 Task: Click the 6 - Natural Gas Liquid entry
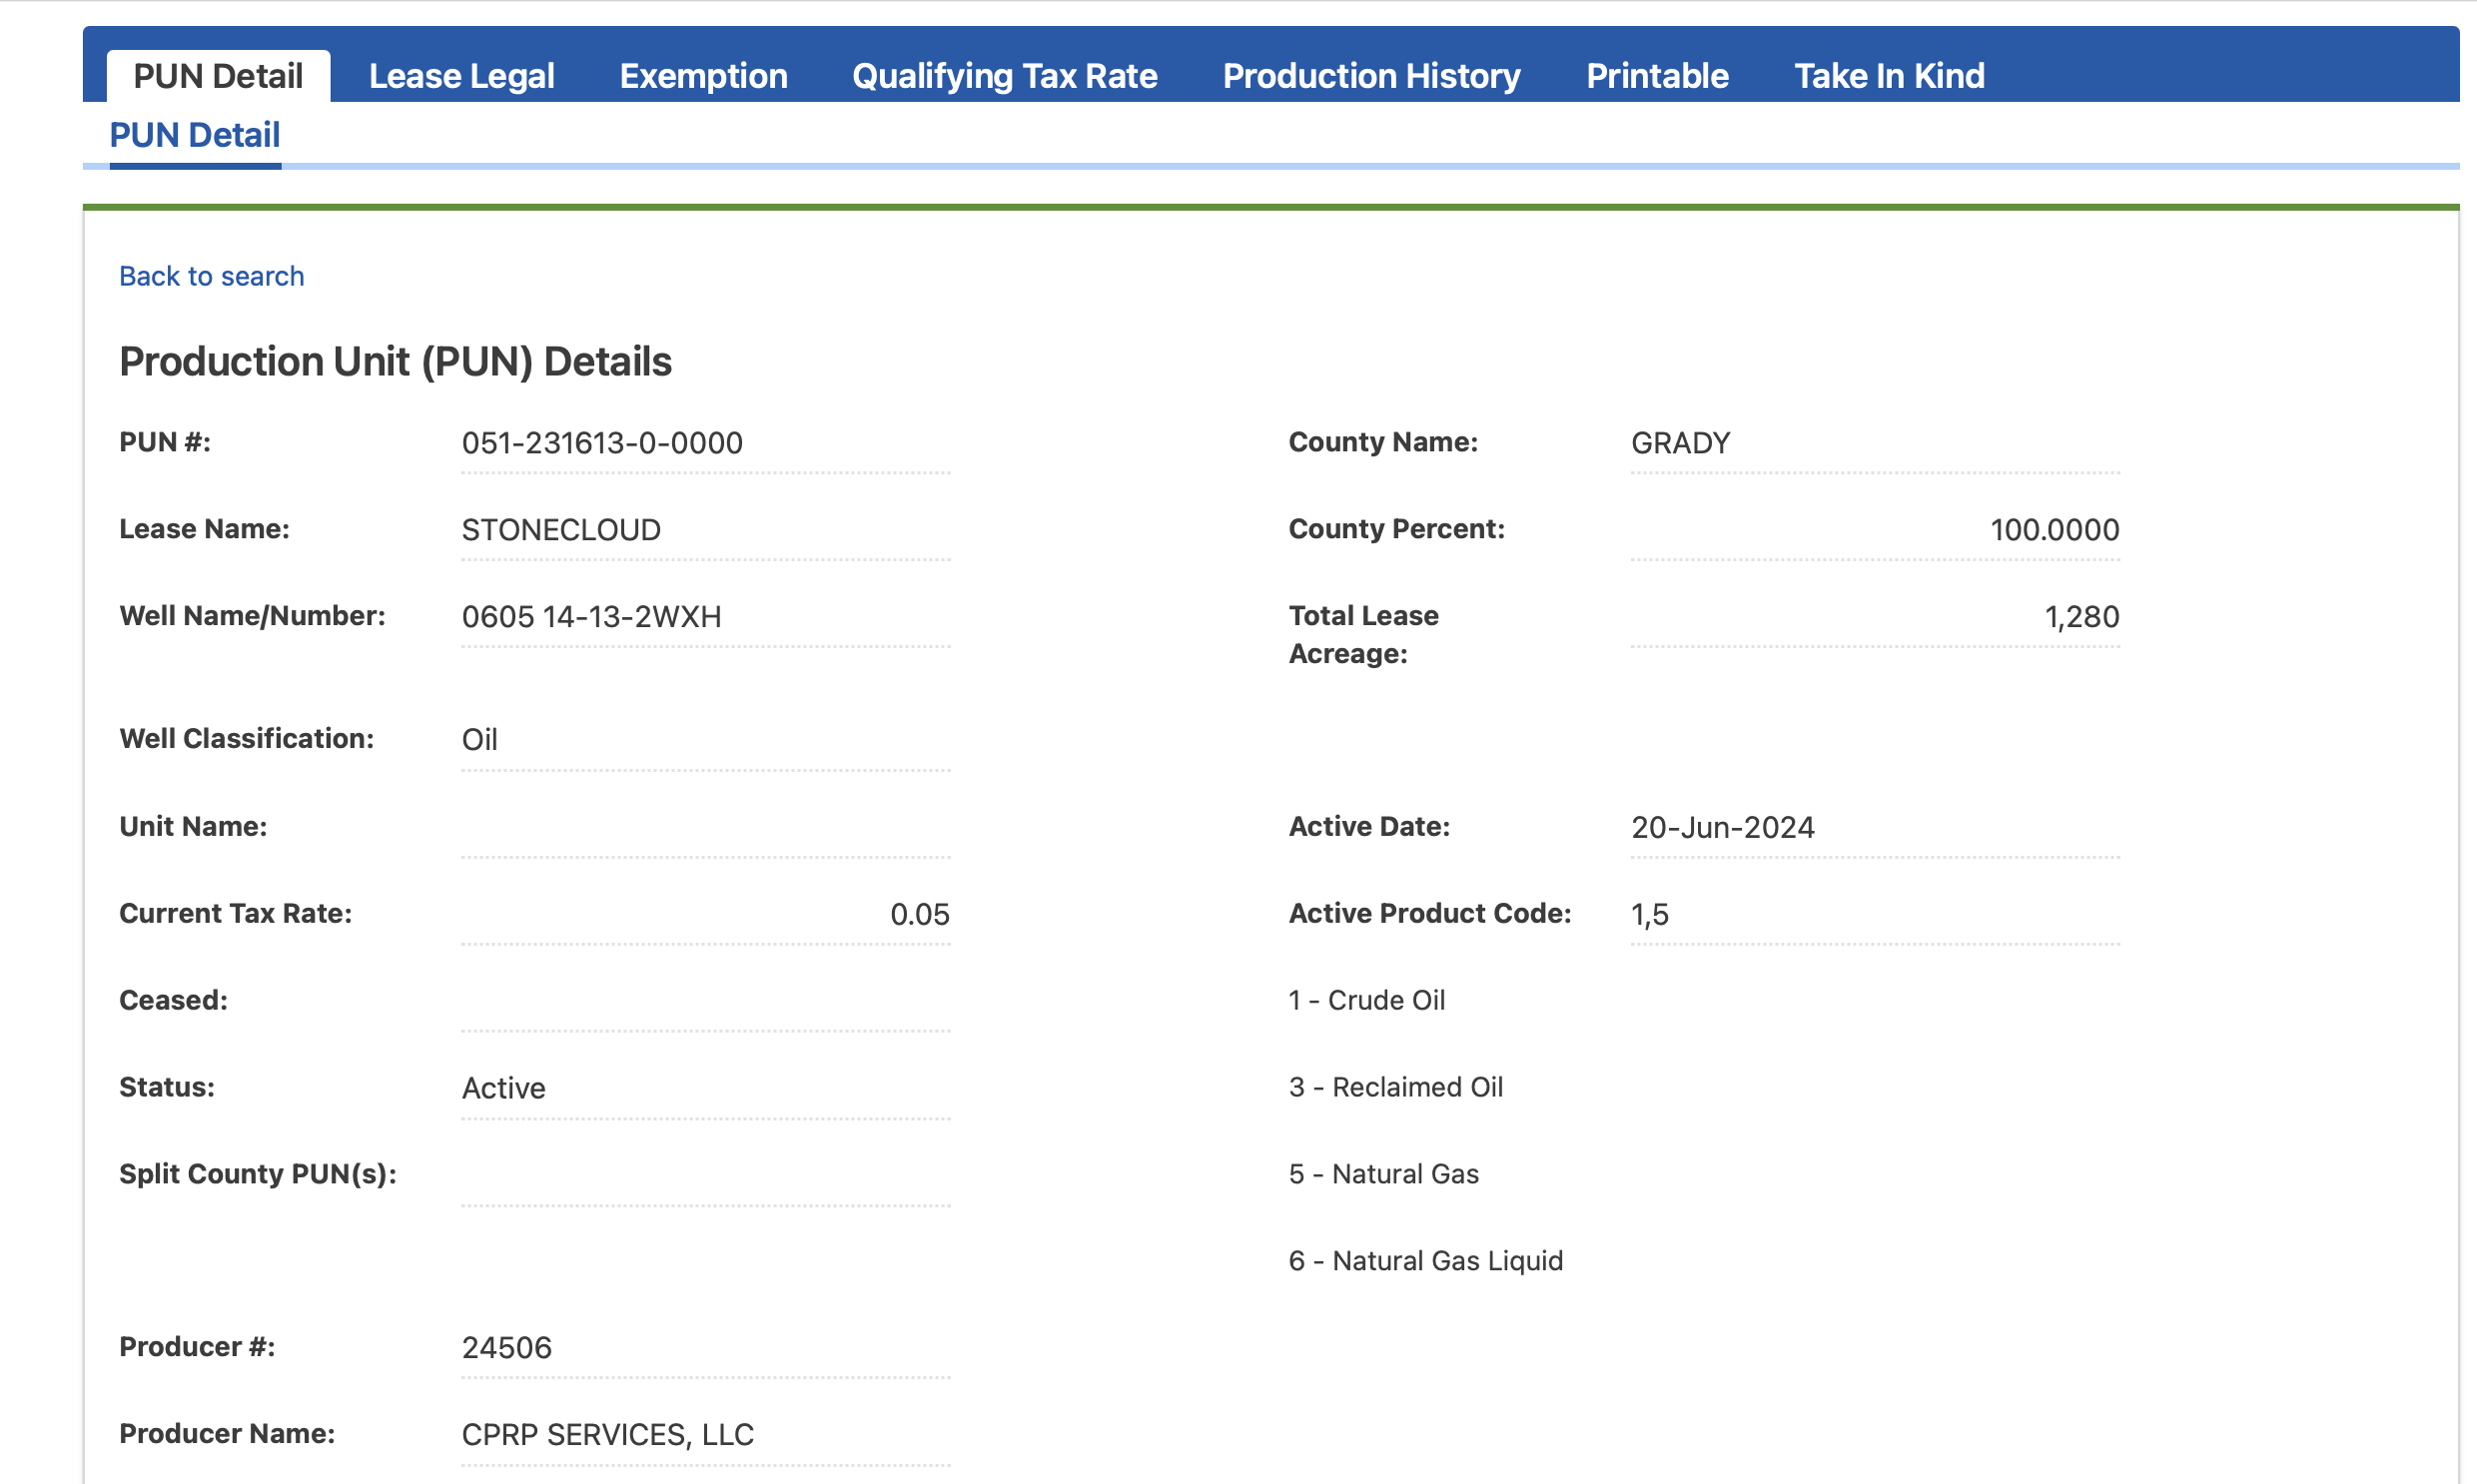[1425, 1261]
